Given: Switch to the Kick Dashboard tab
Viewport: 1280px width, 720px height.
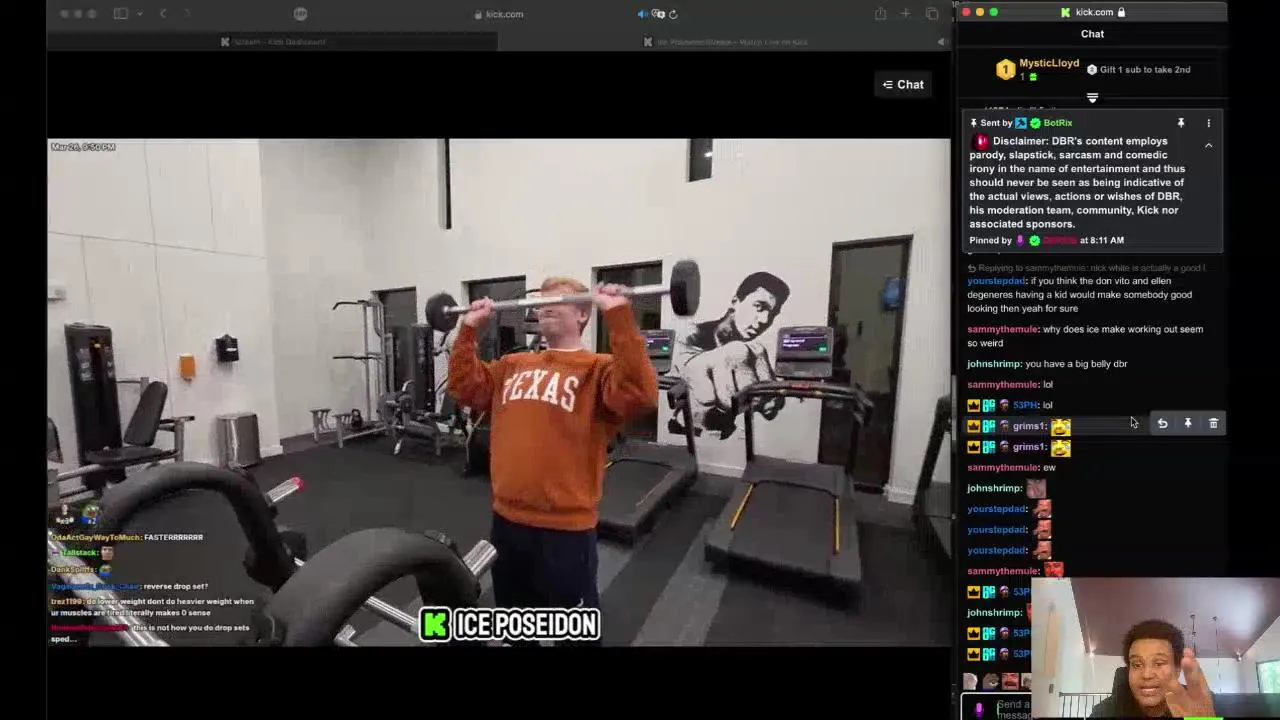Looking at the screenshot, I should tap(272, 42).
